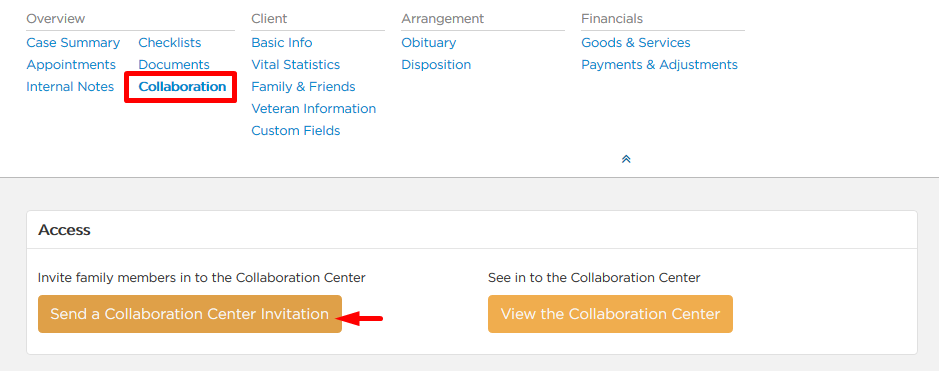The image size is (939, 371).
Task: Select the highlighted Collaboration link
Action: click(183, 87)
